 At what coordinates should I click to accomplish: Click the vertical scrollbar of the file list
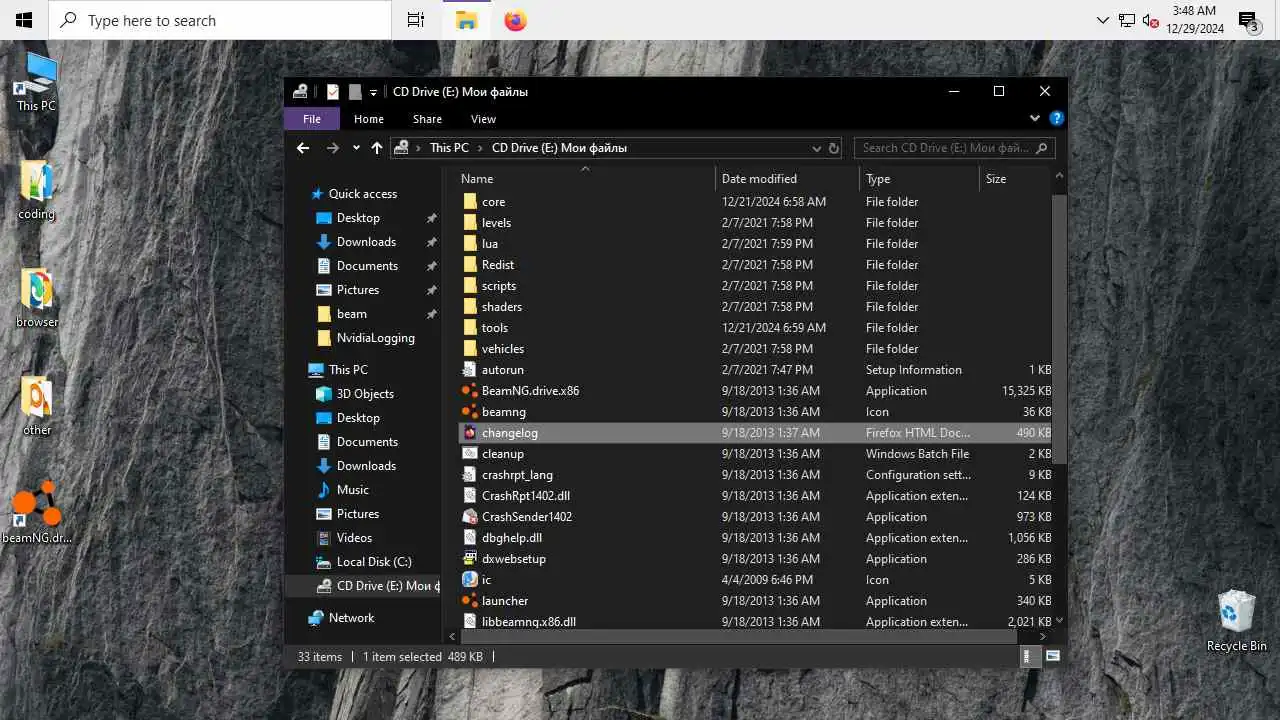(1059, 330)
